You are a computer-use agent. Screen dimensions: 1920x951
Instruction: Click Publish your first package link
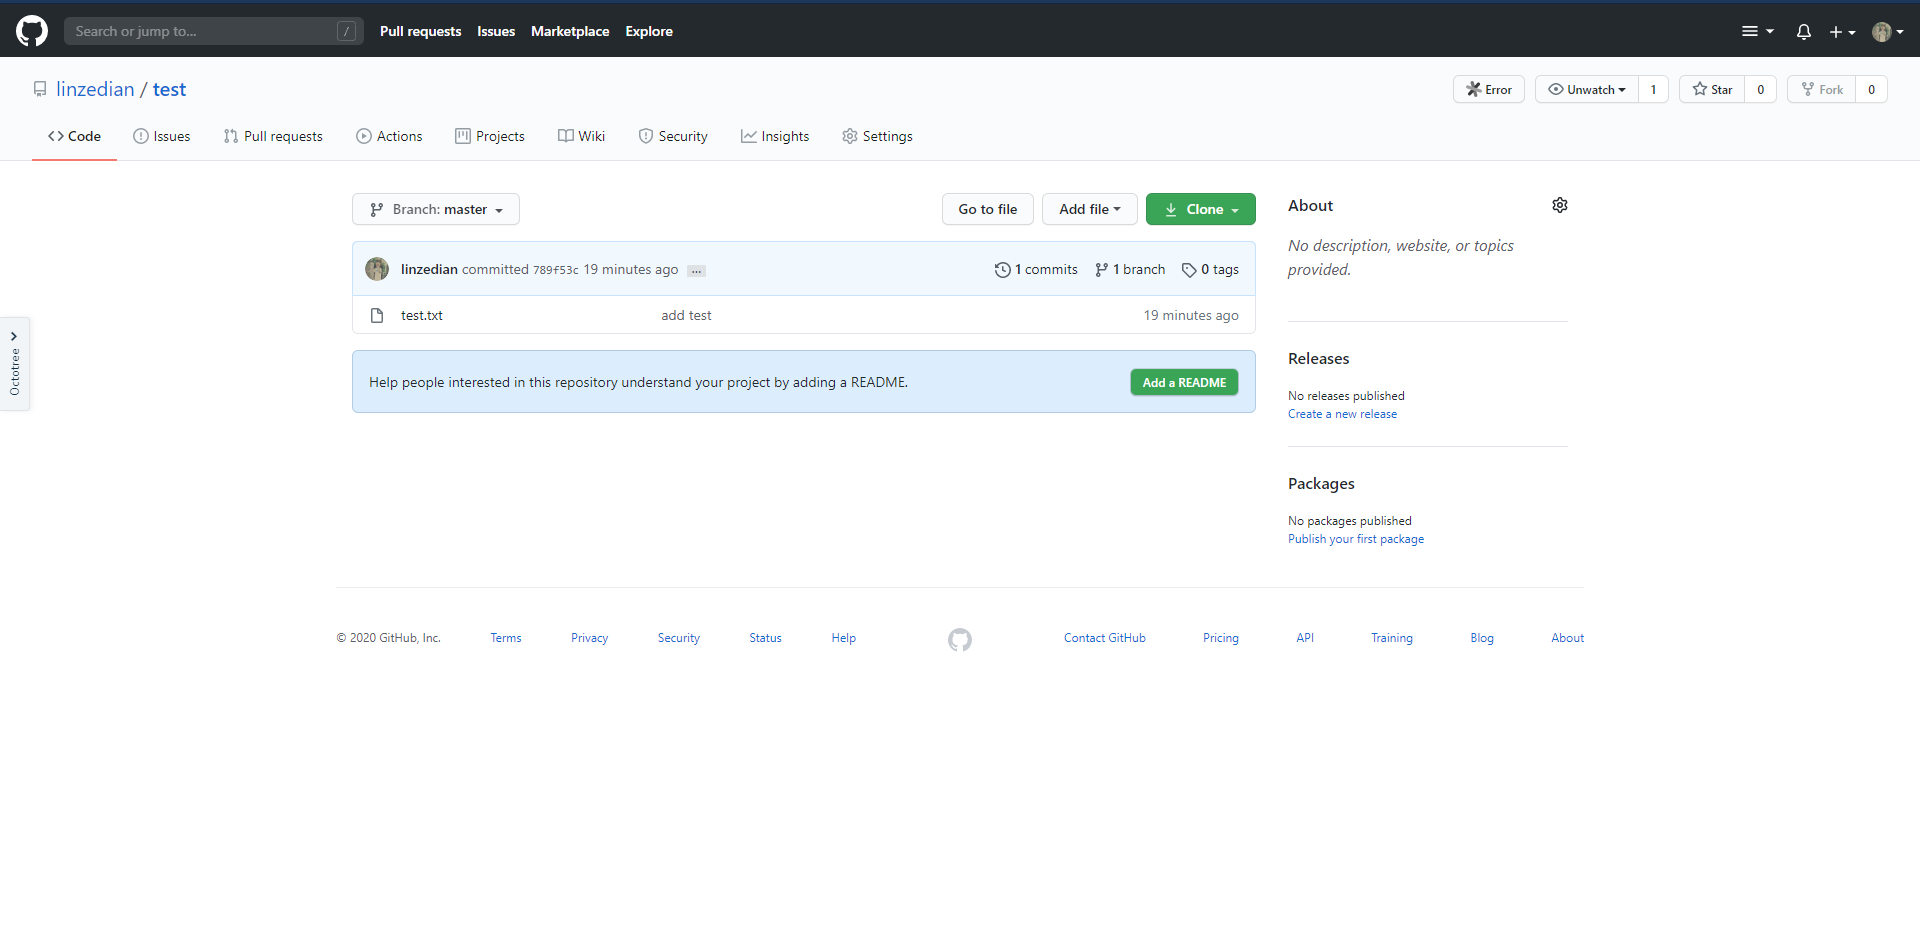(1356, 539)
